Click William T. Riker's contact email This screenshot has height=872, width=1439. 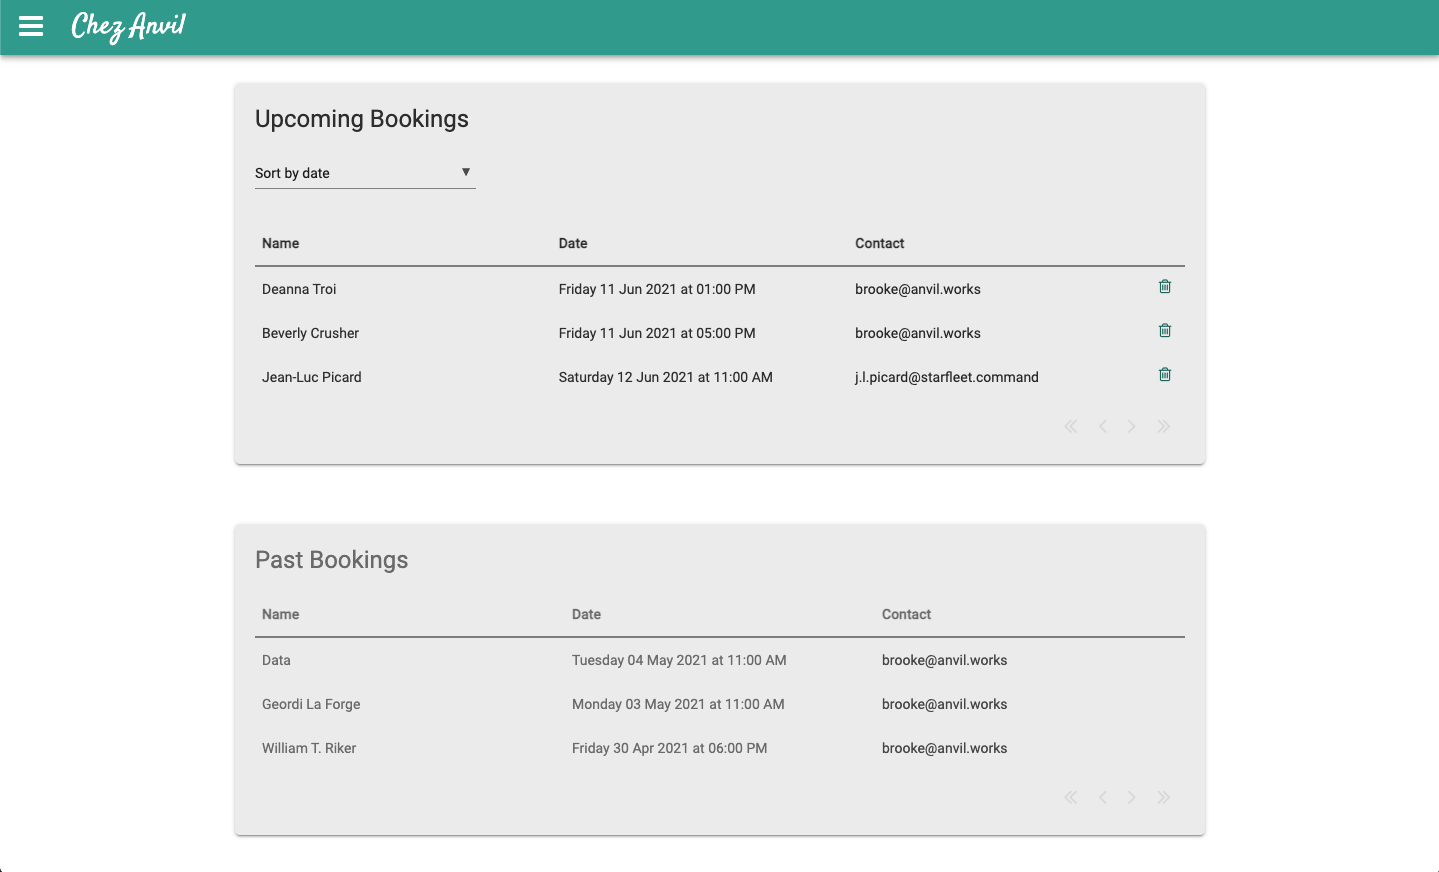[944, 748]
